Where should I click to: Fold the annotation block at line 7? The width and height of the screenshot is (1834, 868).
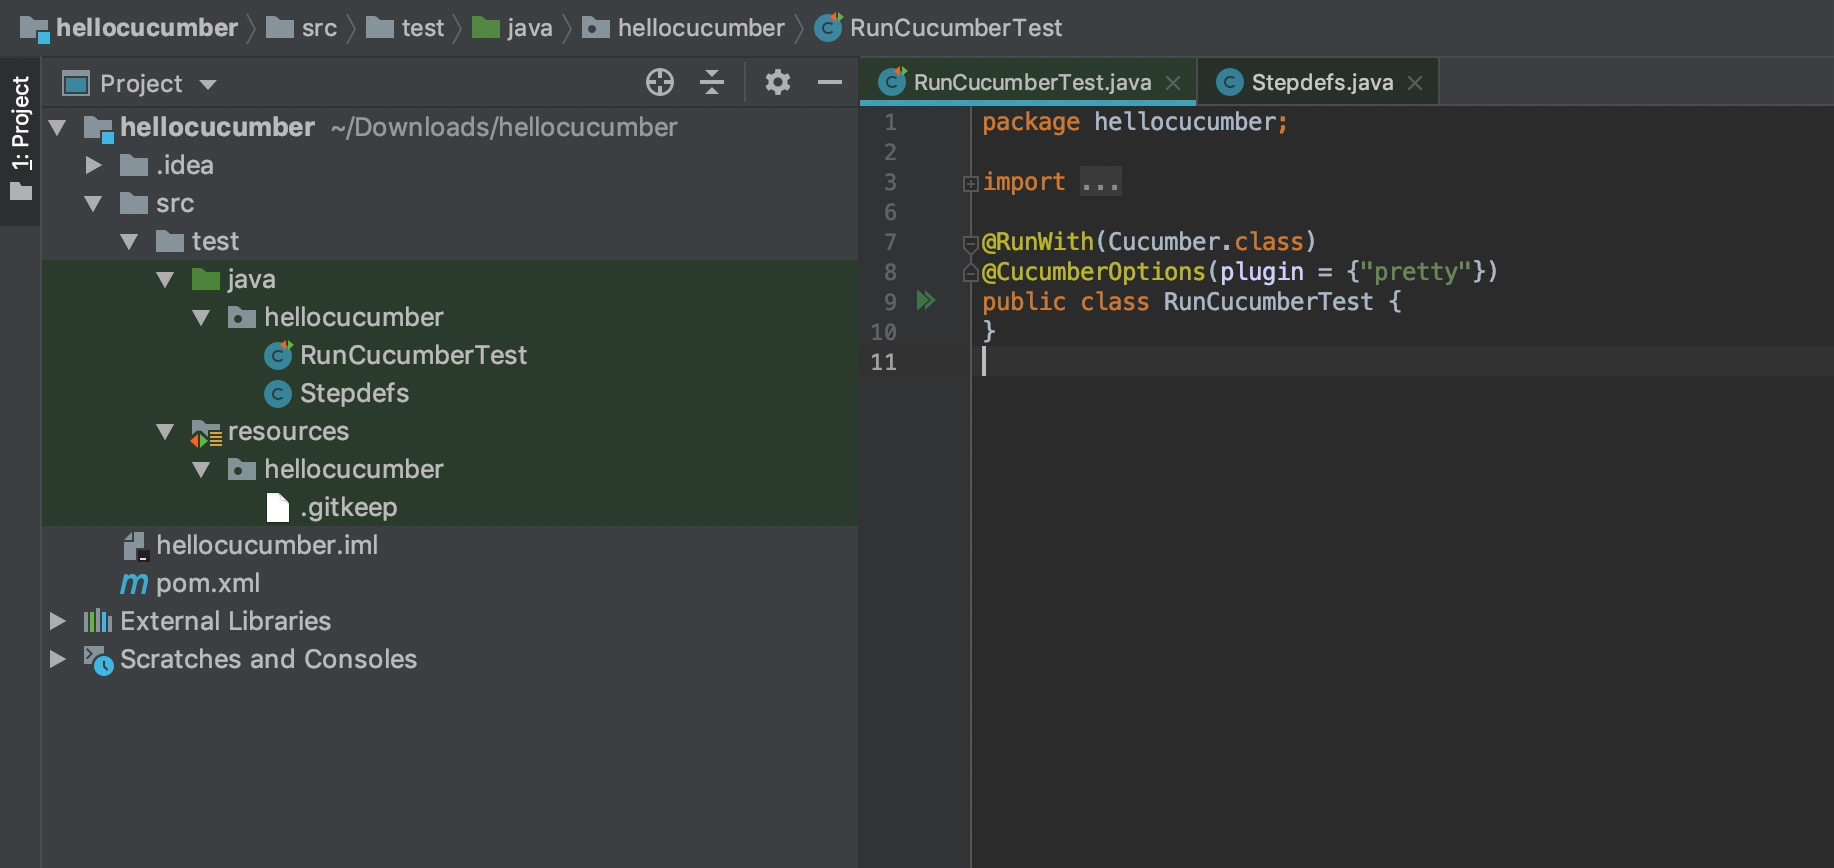(x=970, y=243)
